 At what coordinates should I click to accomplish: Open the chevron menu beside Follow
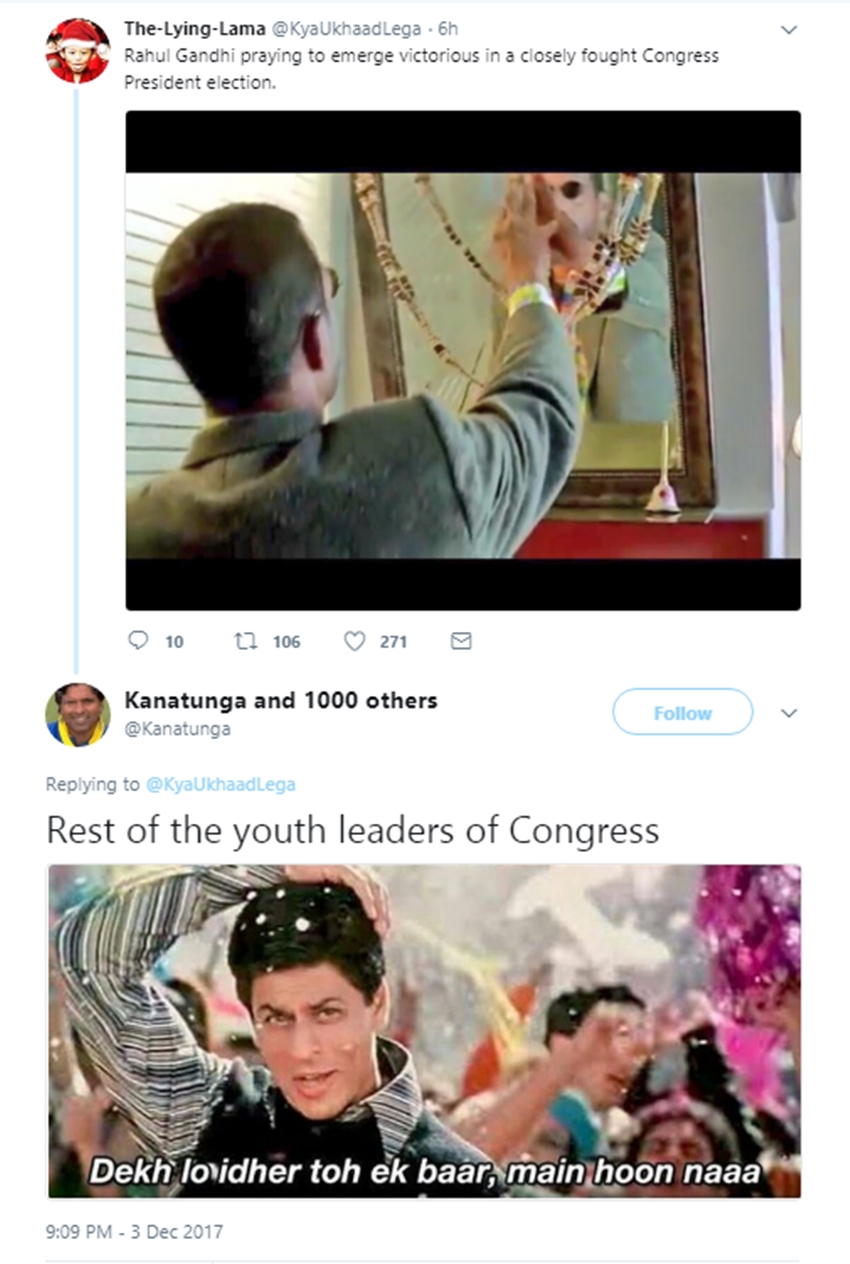(789, 713)
